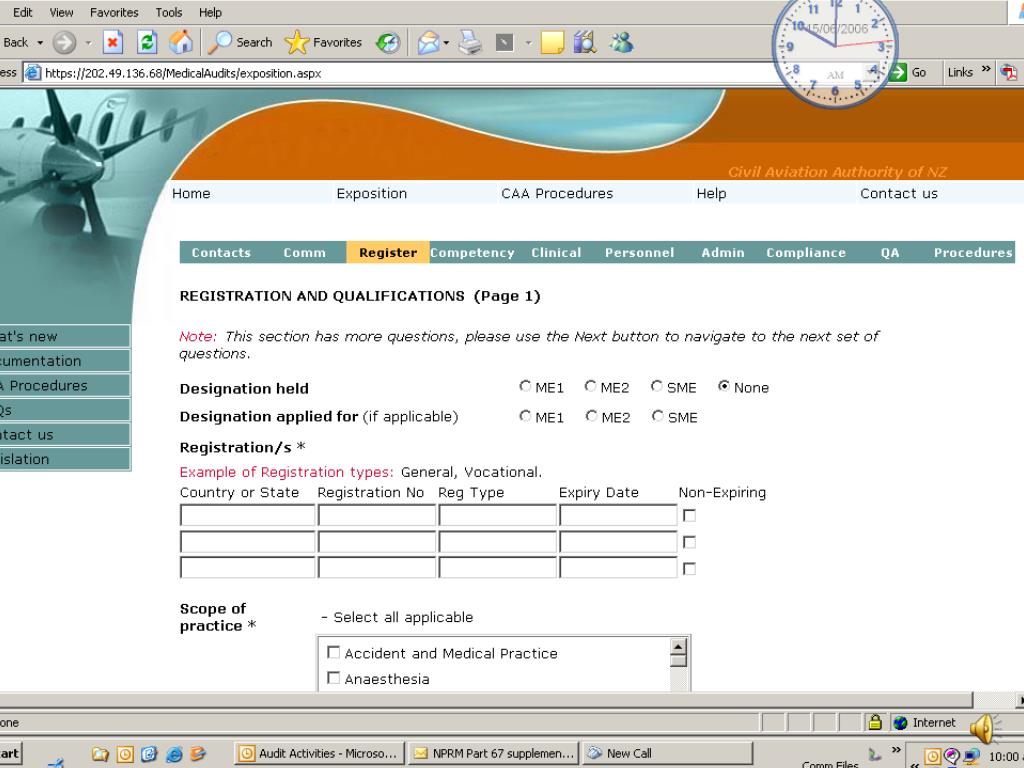Click the Stop page loading icon
This screenshot has width=1024, height=768.
[x=112, y=42]
